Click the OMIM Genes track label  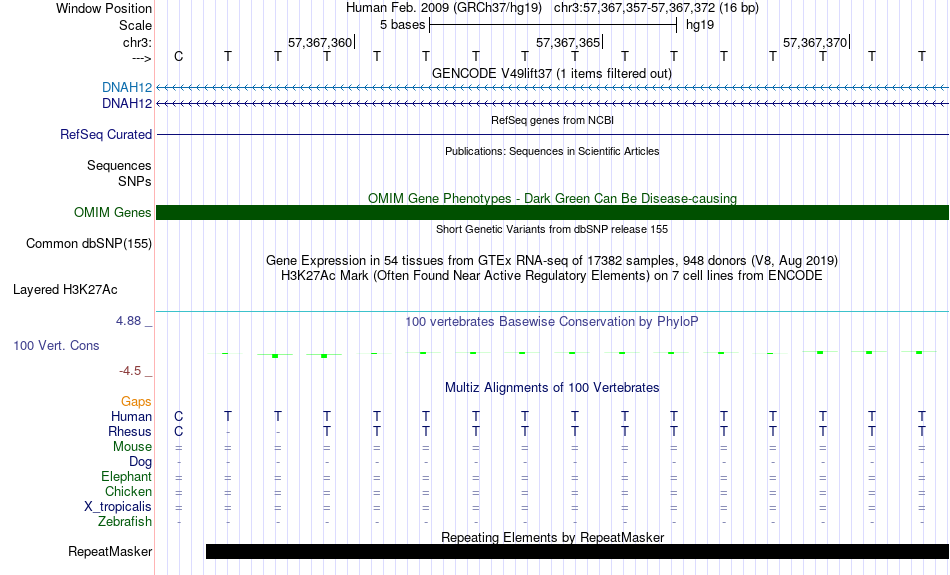pos(112,213)
